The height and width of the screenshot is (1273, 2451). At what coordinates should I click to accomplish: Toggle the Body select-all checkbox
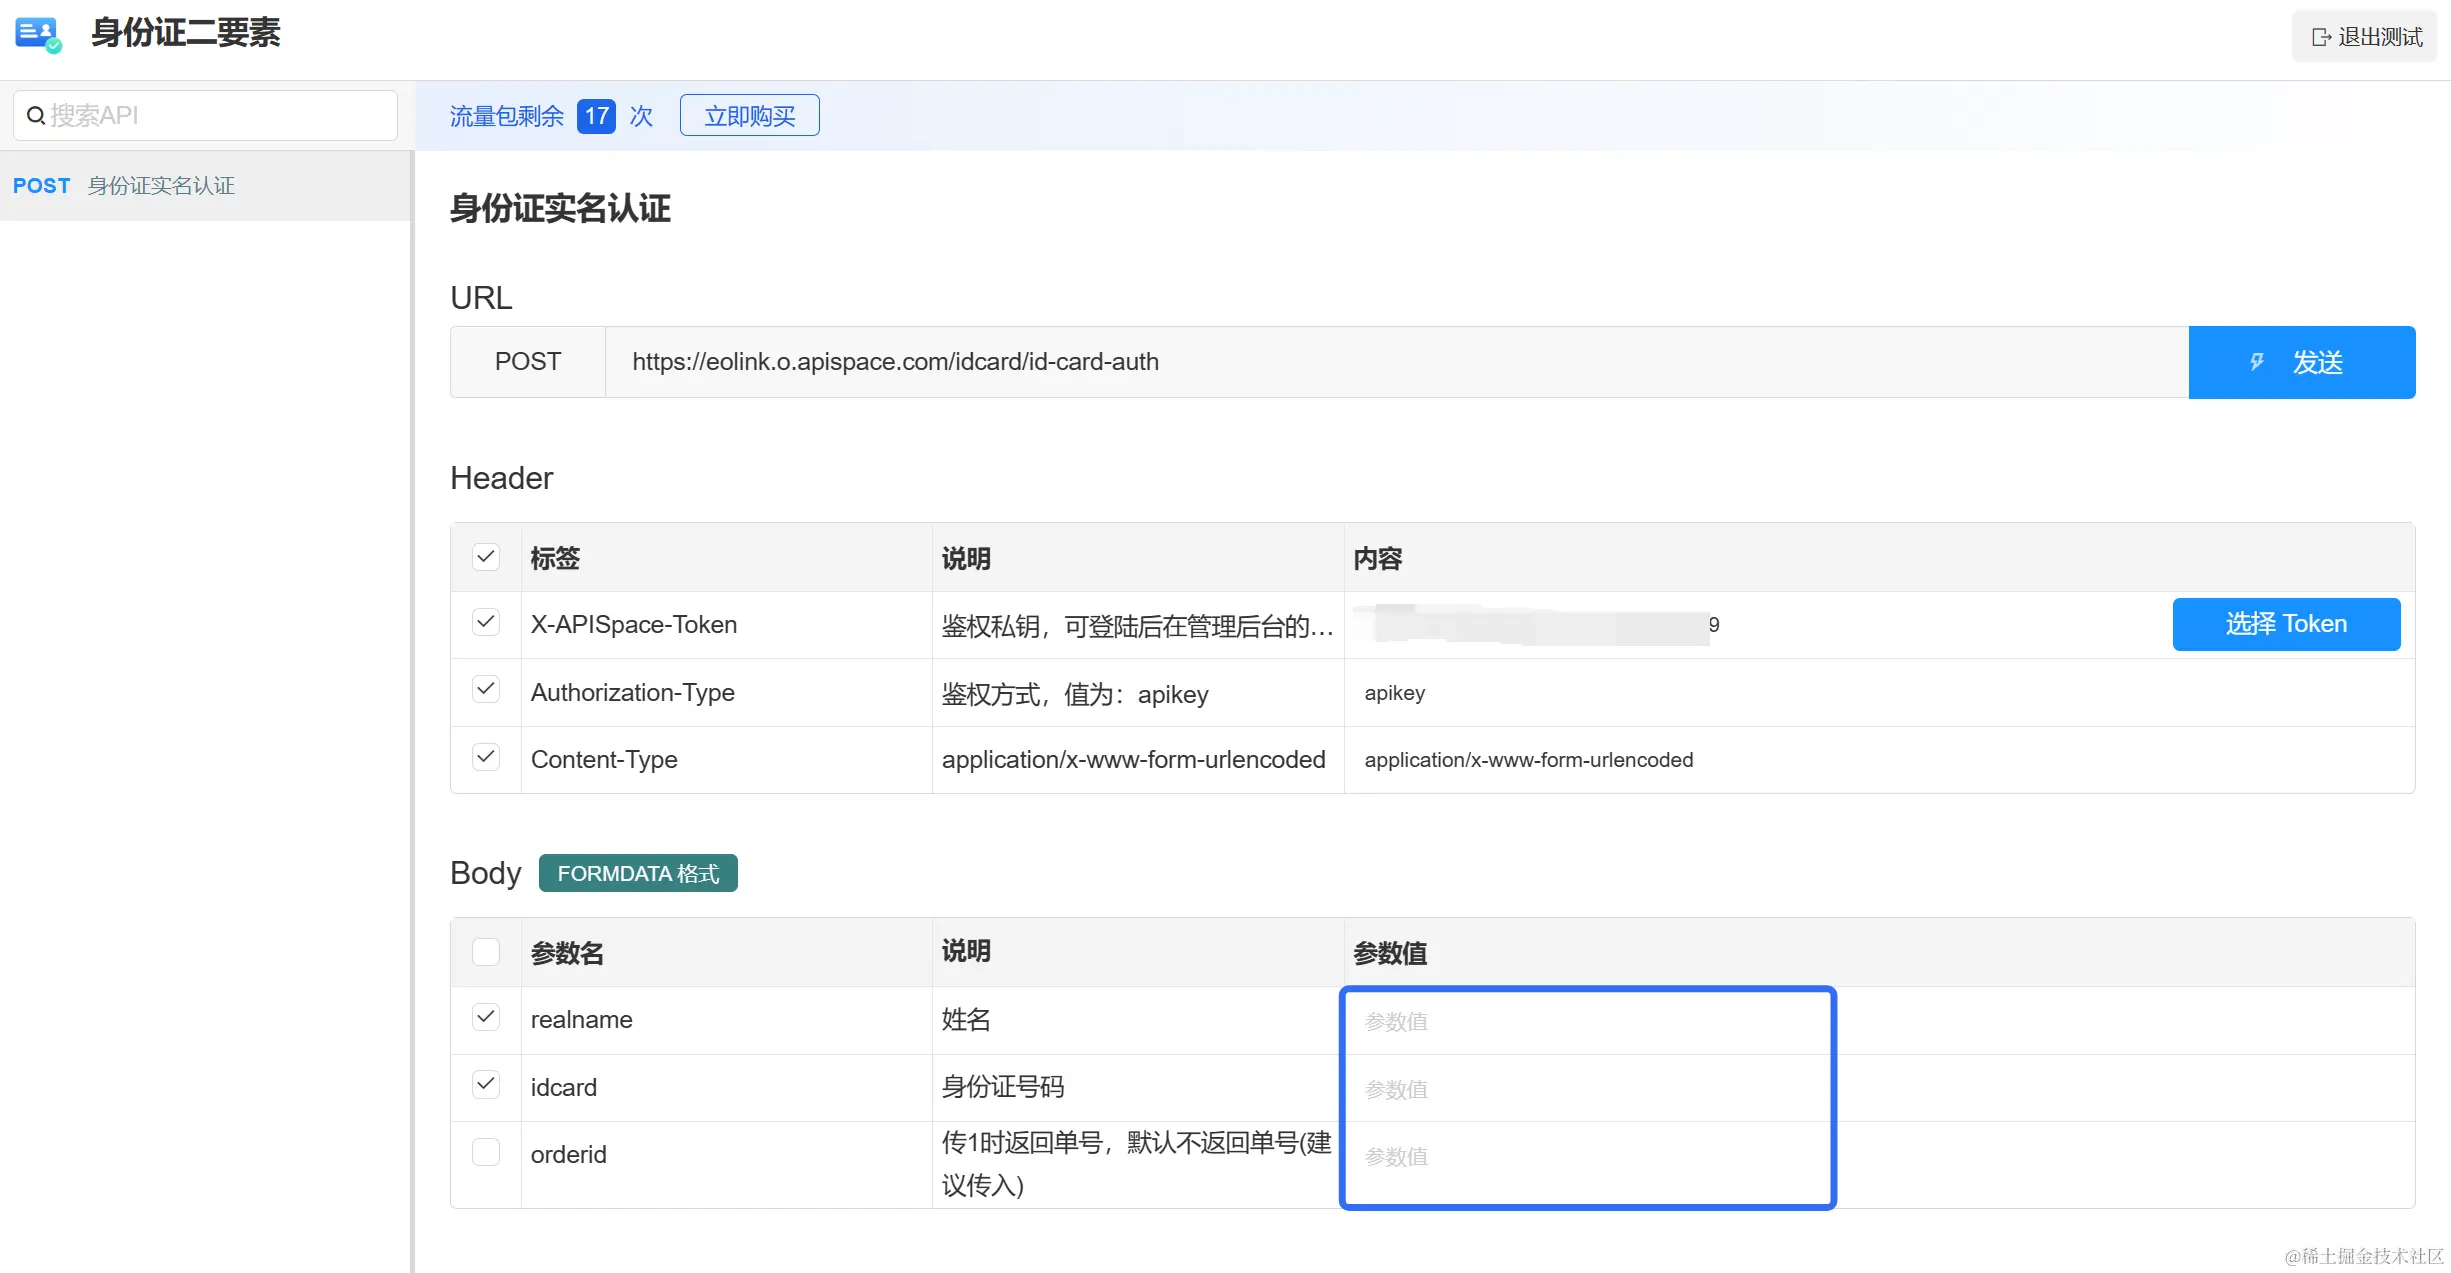coord(486,951)
